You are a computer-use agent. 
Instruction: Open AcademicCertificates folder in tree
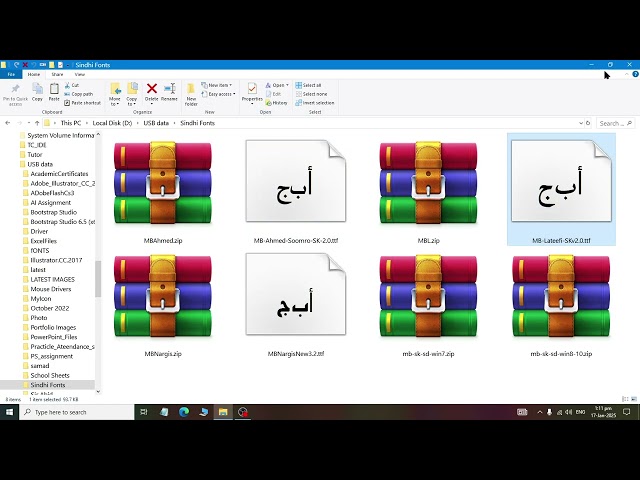pos(59,174)
